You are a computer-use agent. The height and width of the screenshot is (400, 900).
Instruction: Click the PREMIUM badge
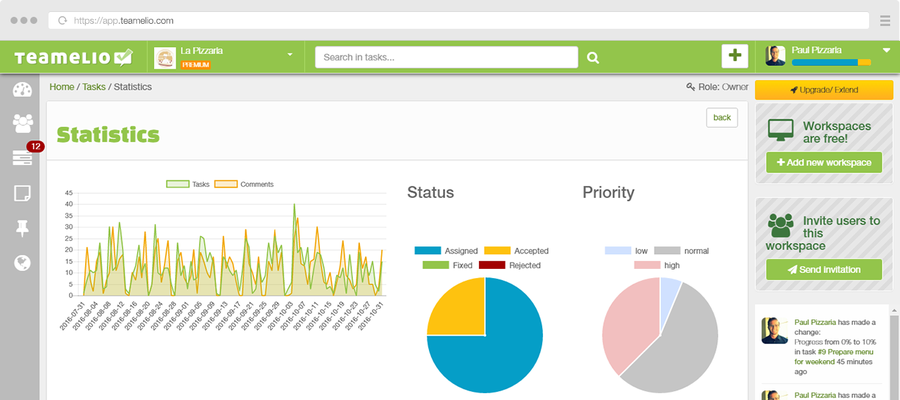[x=196, y=65]
